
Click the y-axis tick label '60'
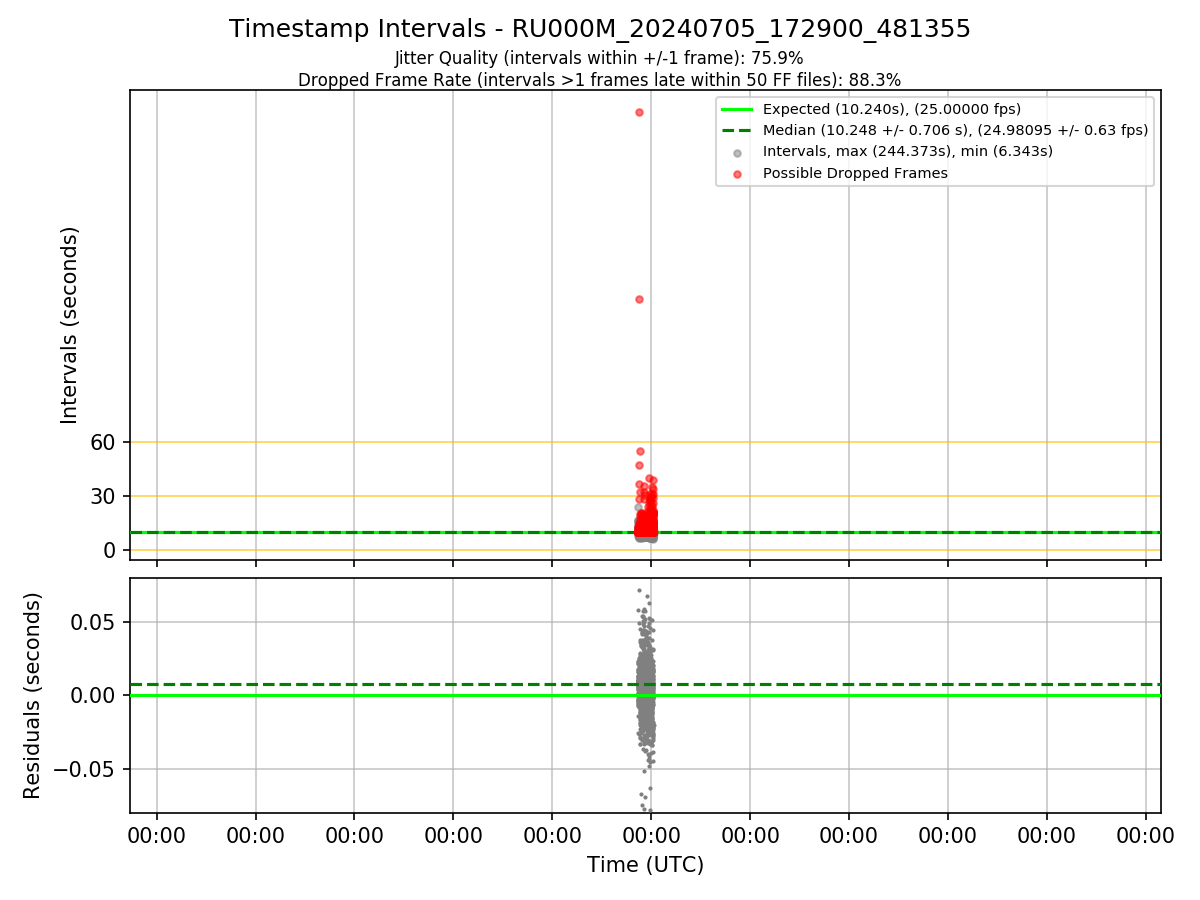point(105,442)
